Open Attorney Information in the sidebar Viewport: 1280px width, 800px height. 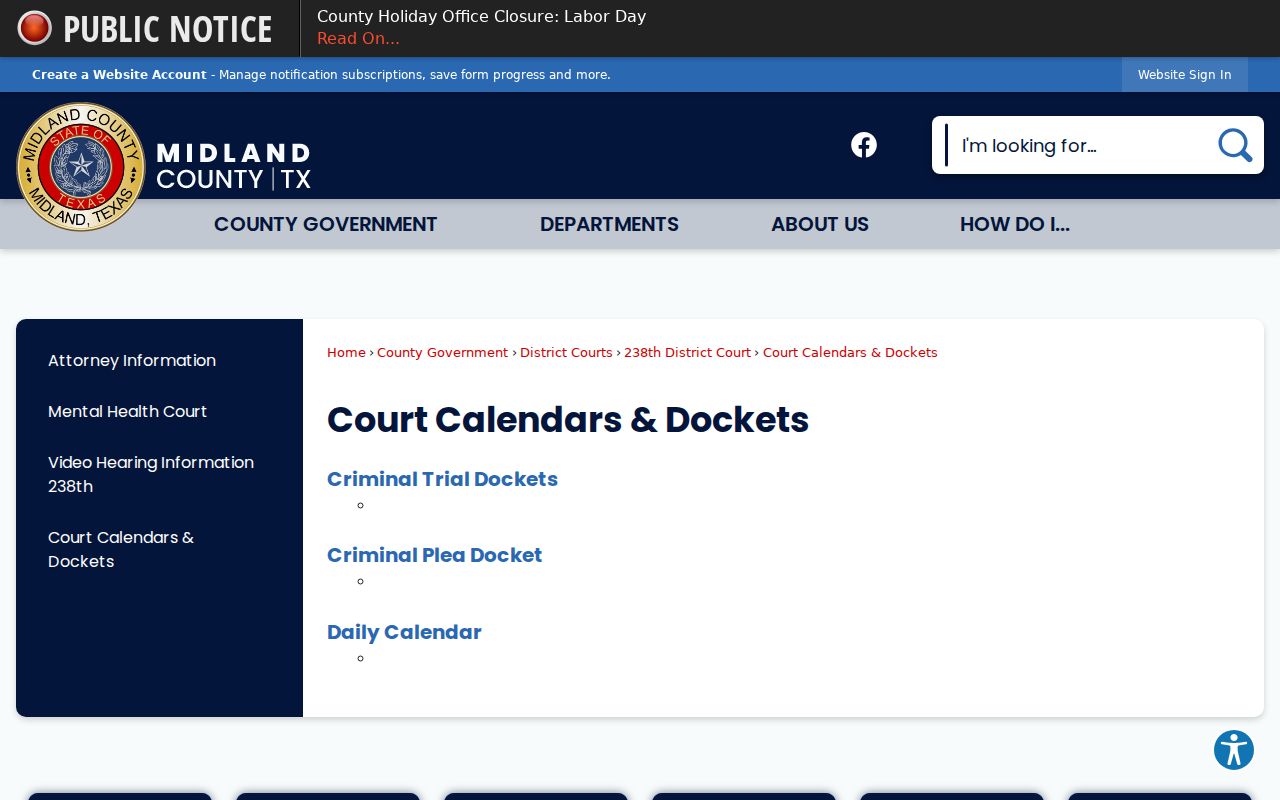132,360
